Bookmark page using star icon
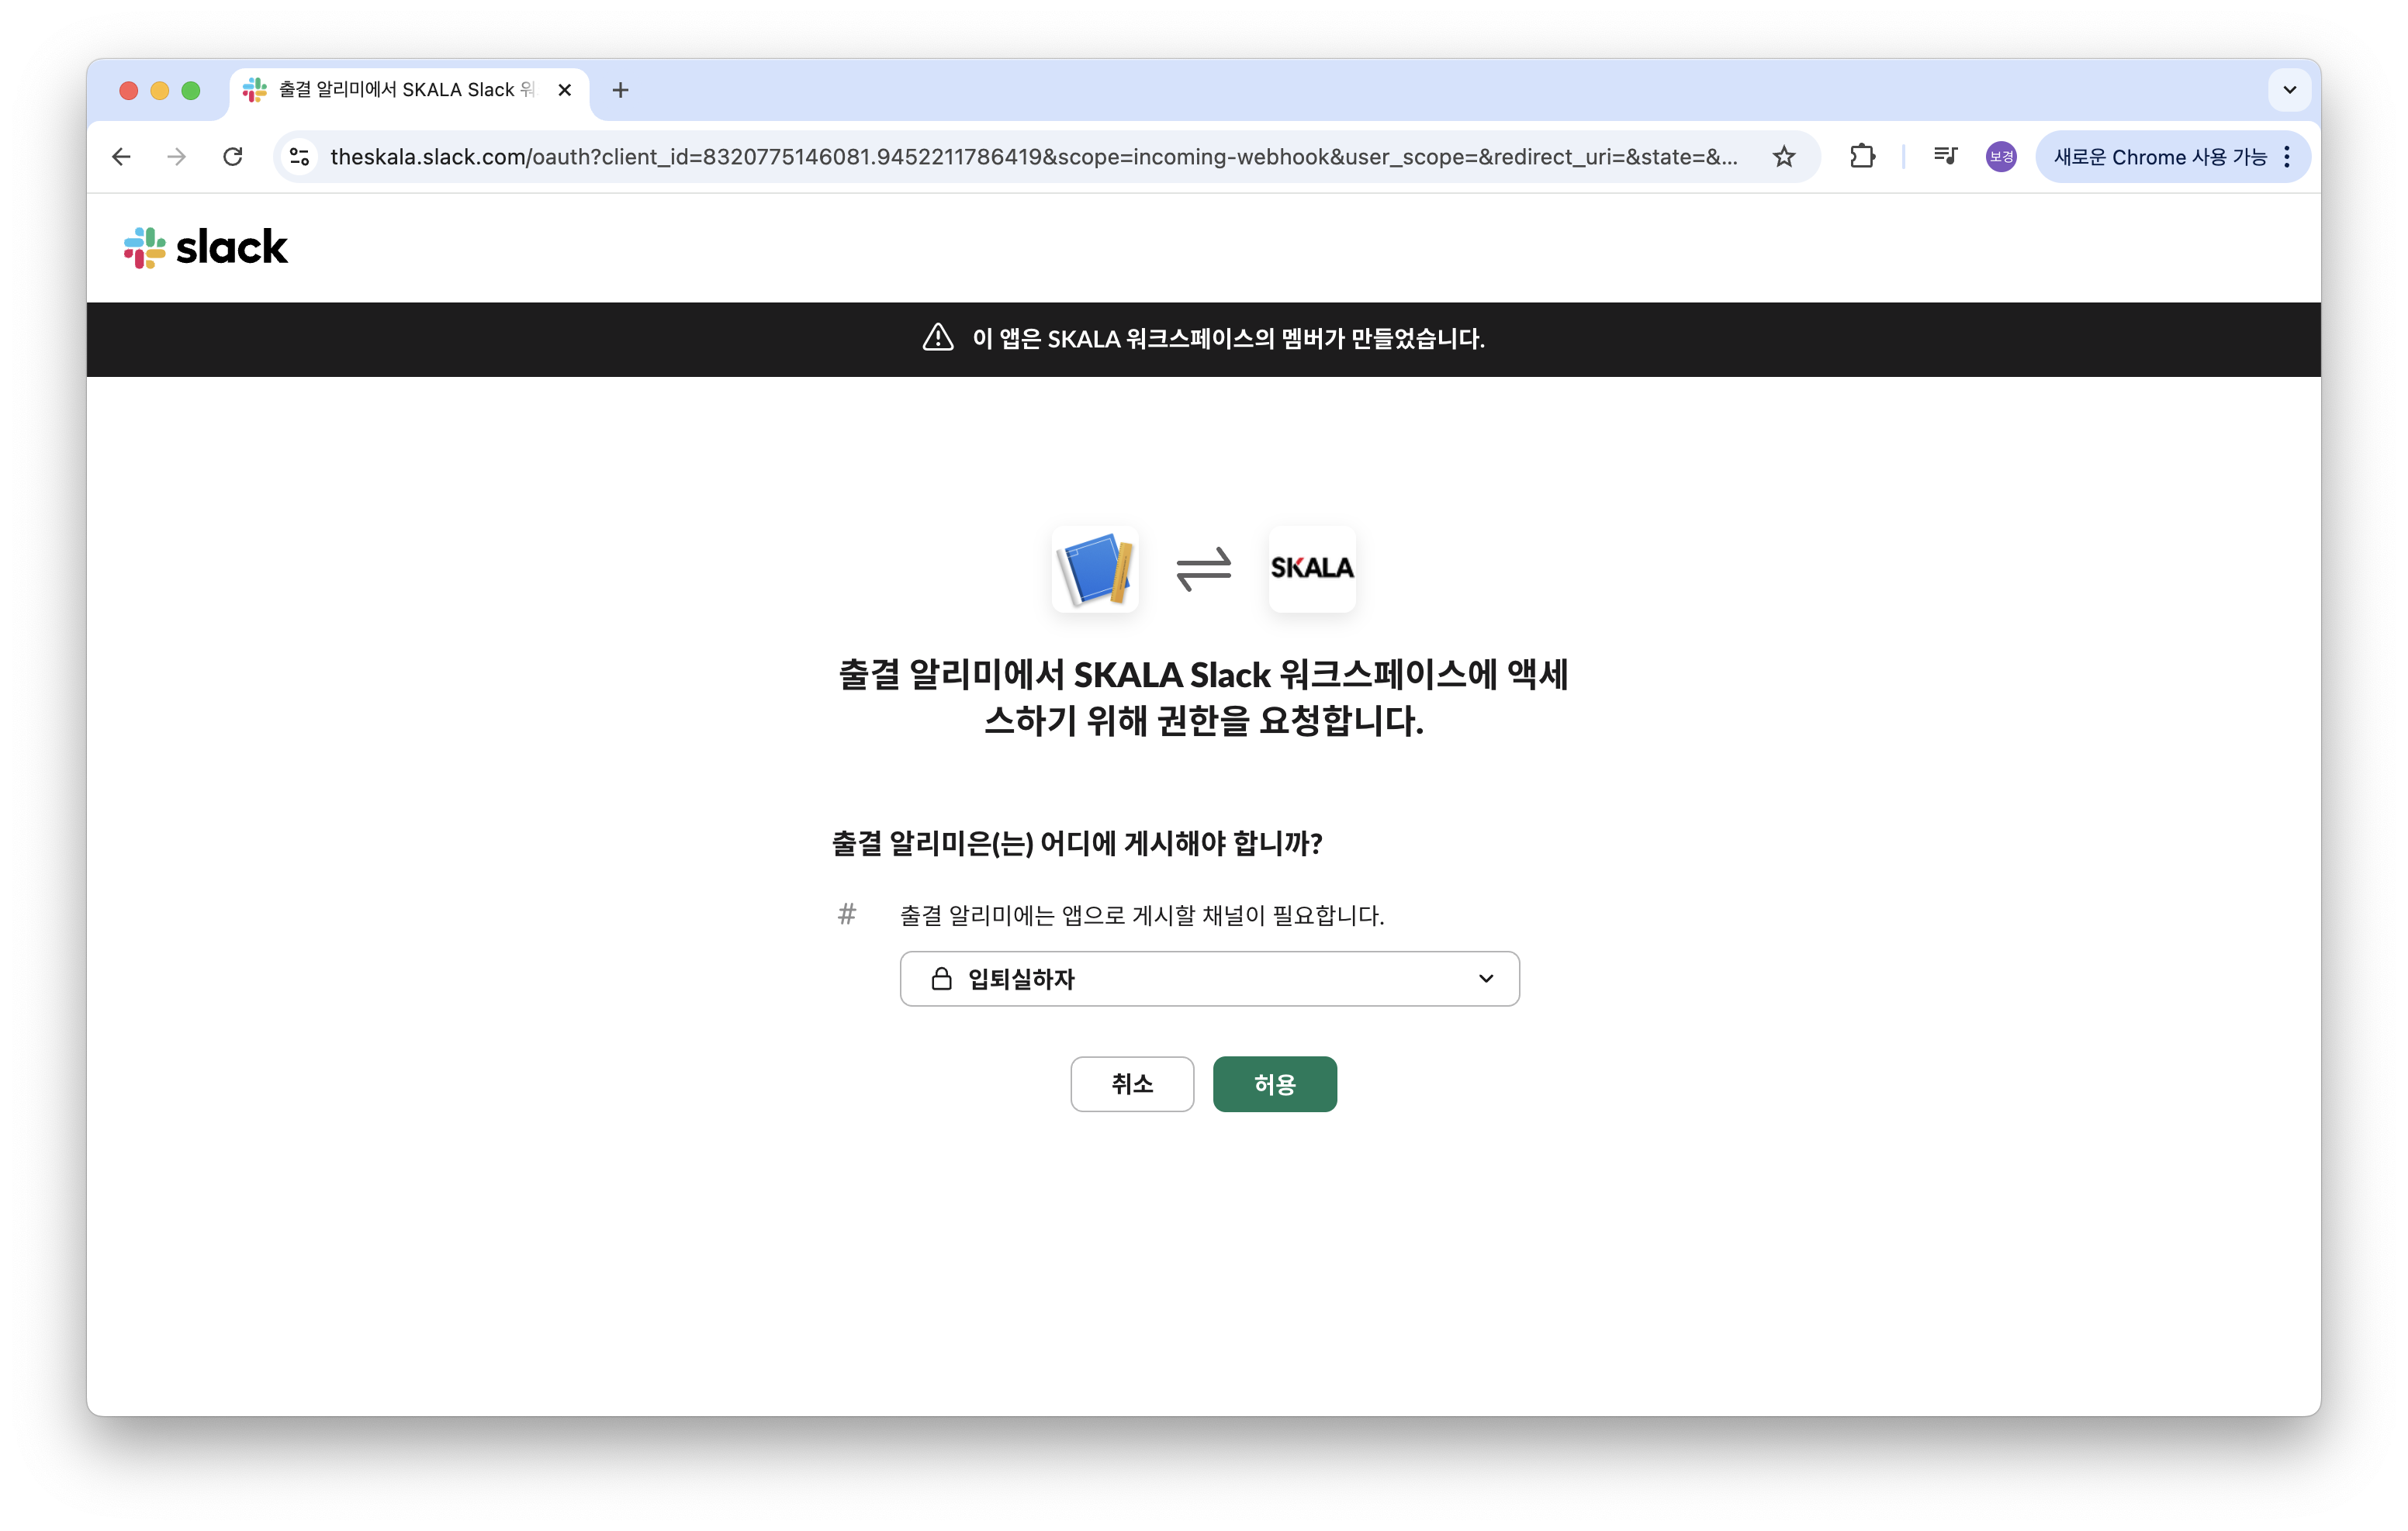The image size is (2408, 1531). tap(1783, 157)
